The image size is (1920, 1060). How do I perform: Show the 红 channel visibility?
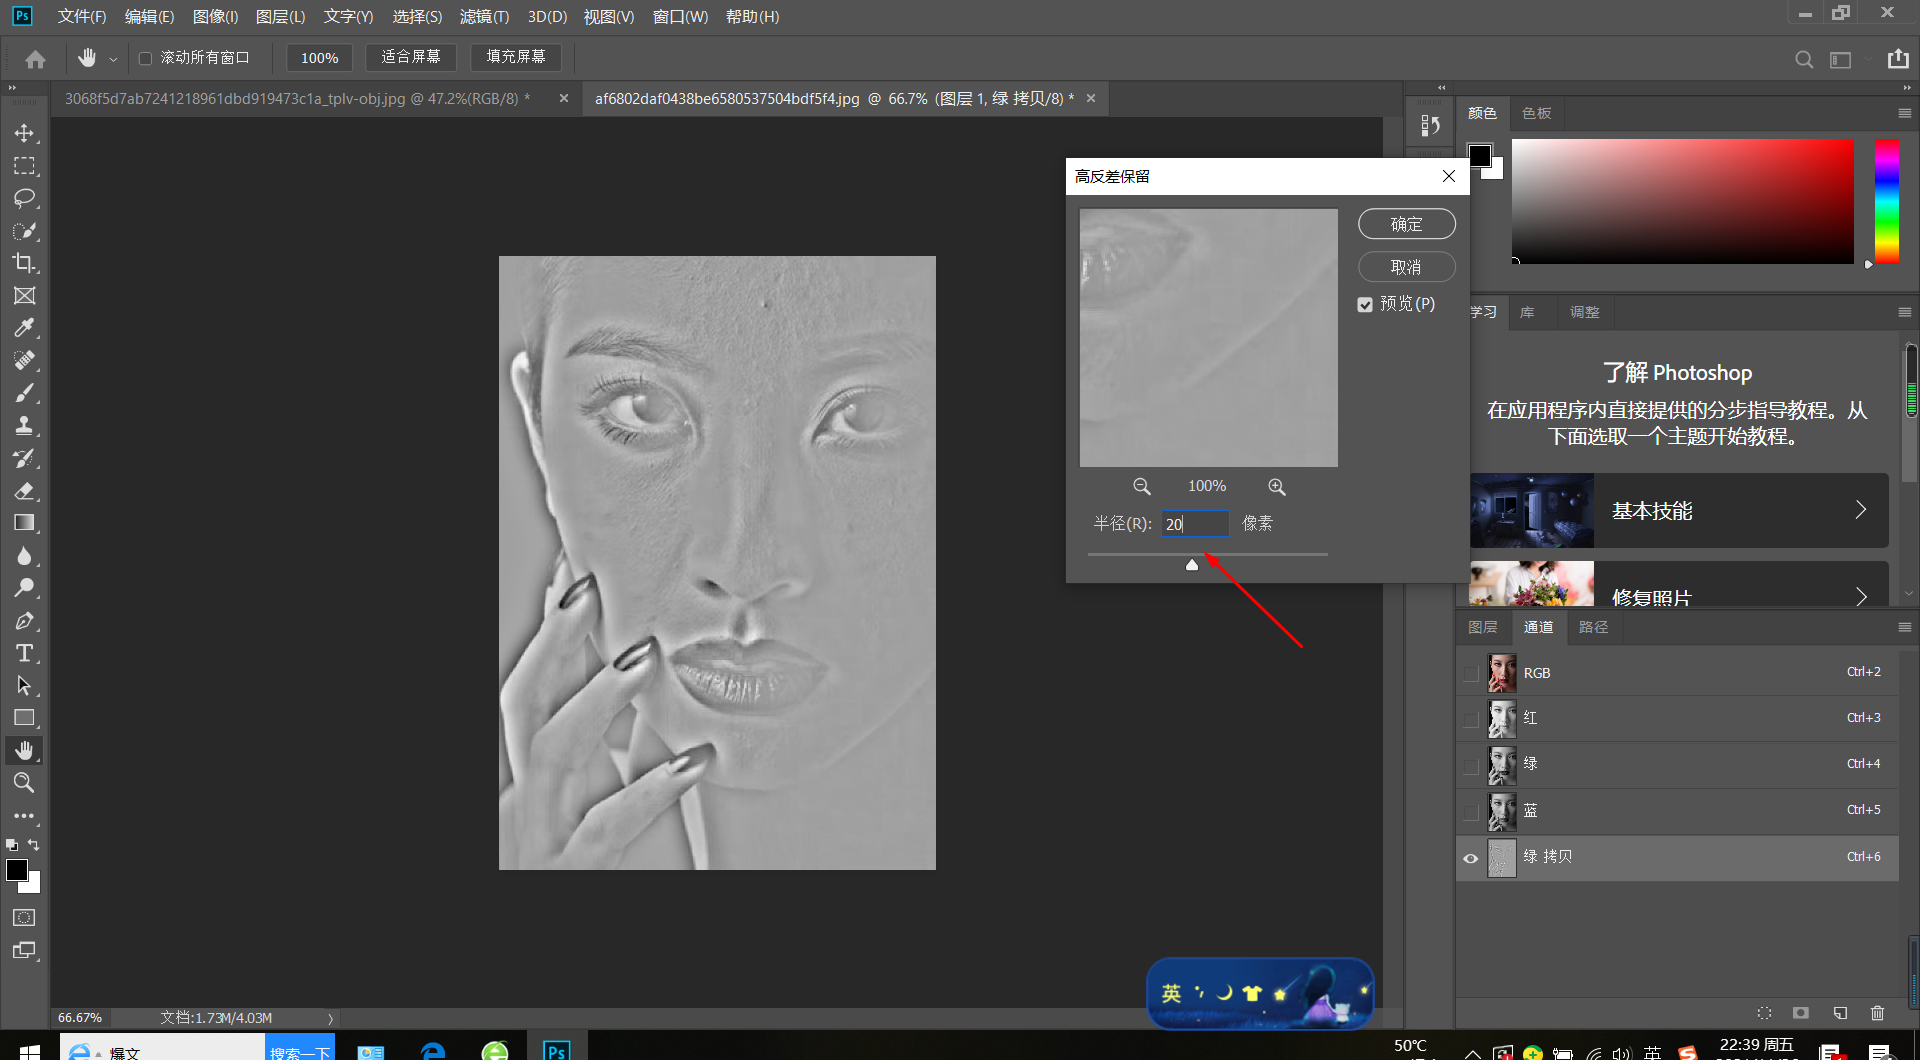[x=1471, y=720]
